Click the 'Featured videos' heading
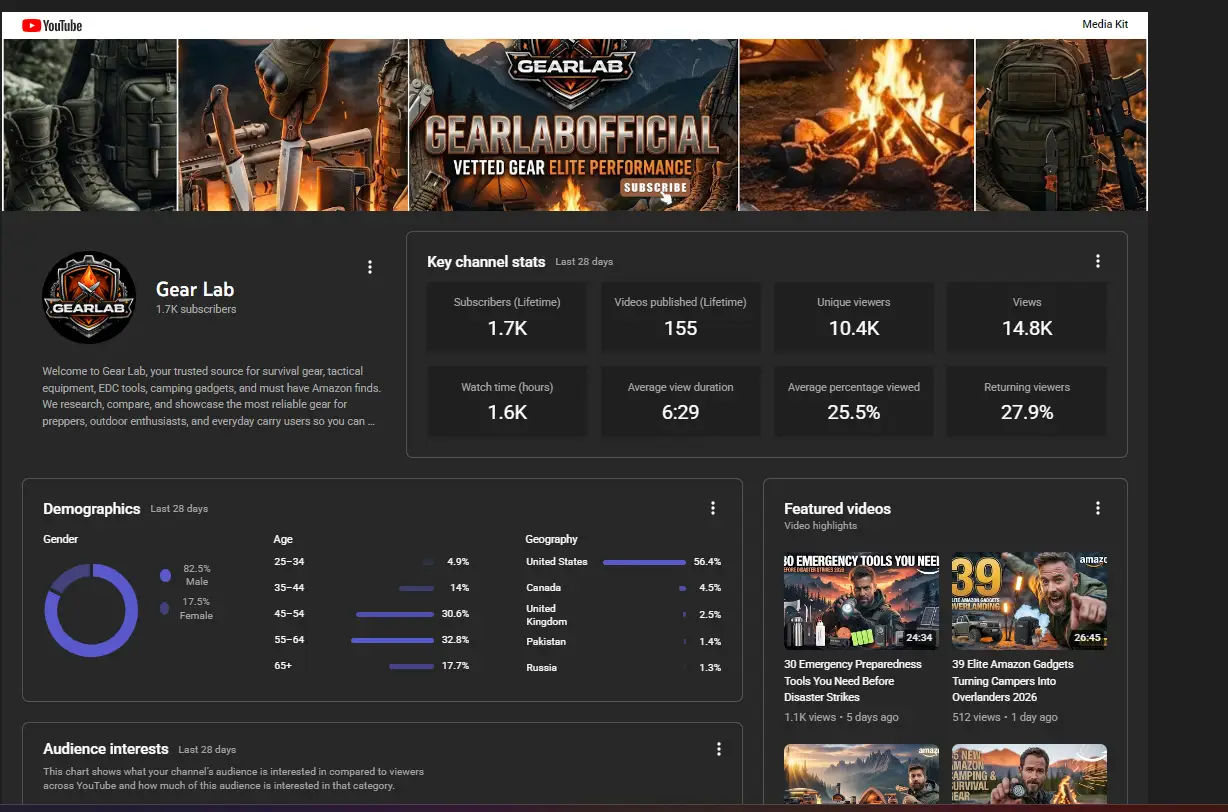The height and width of the screenshot is (812, 1228). click(x=837, y=508)
